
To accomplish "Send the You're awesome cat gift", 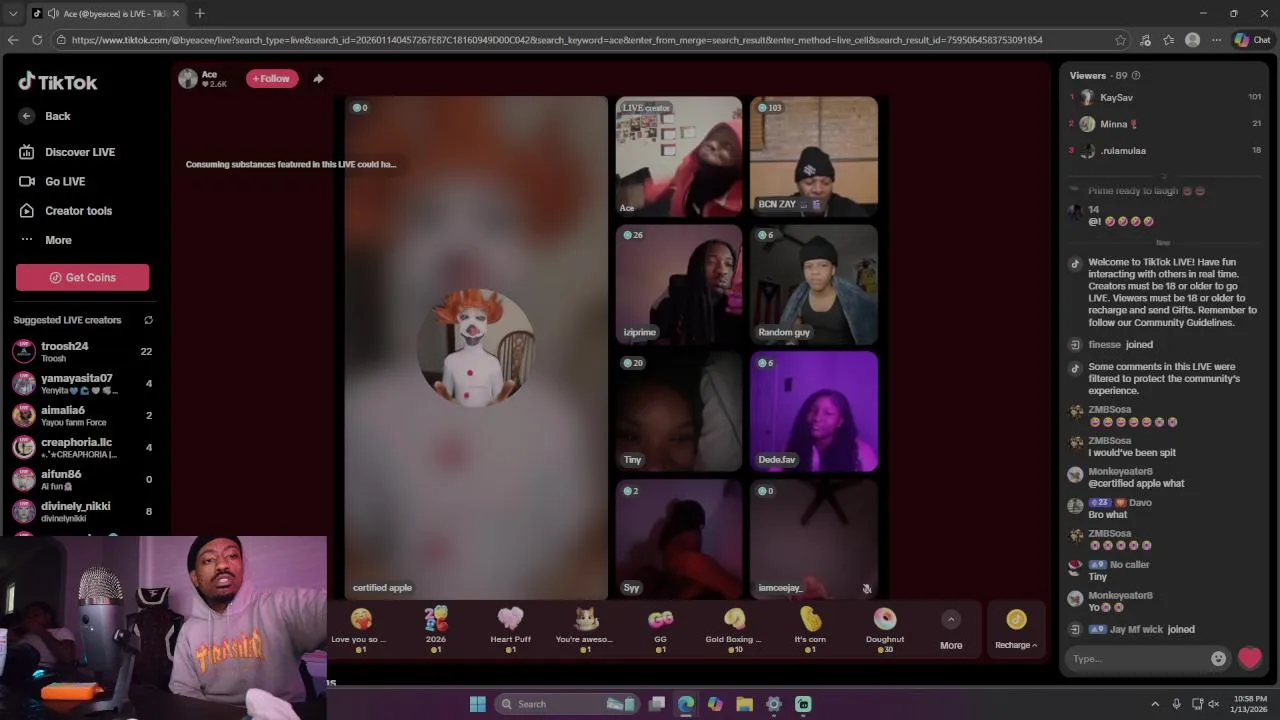I will click(585, 630).
